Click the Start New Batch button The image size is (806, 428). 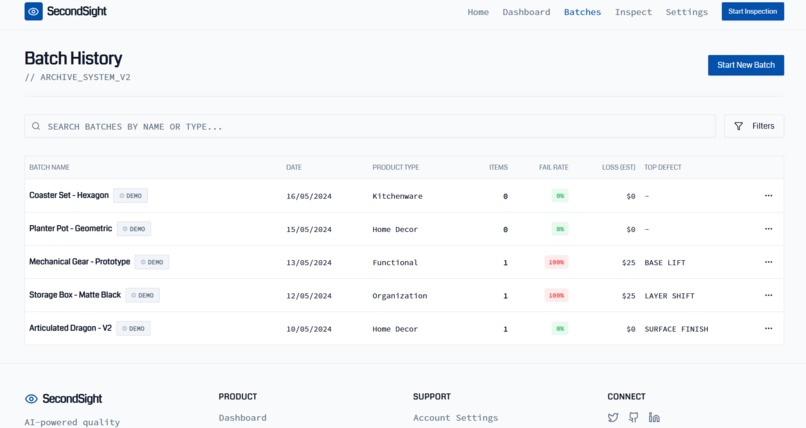click(746, 65)
